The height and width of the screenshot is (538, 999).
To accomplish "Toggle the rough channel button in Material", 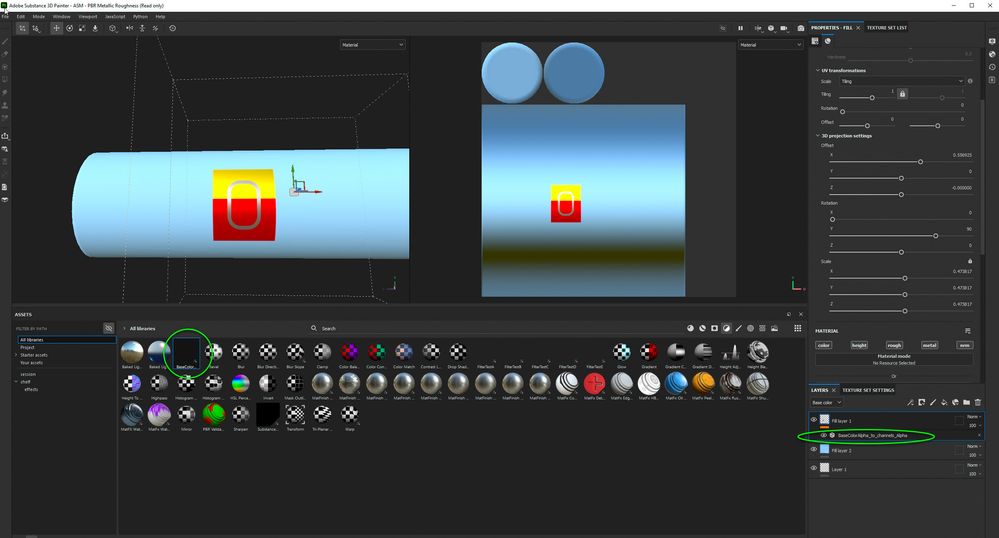I will tap(894, 345).
